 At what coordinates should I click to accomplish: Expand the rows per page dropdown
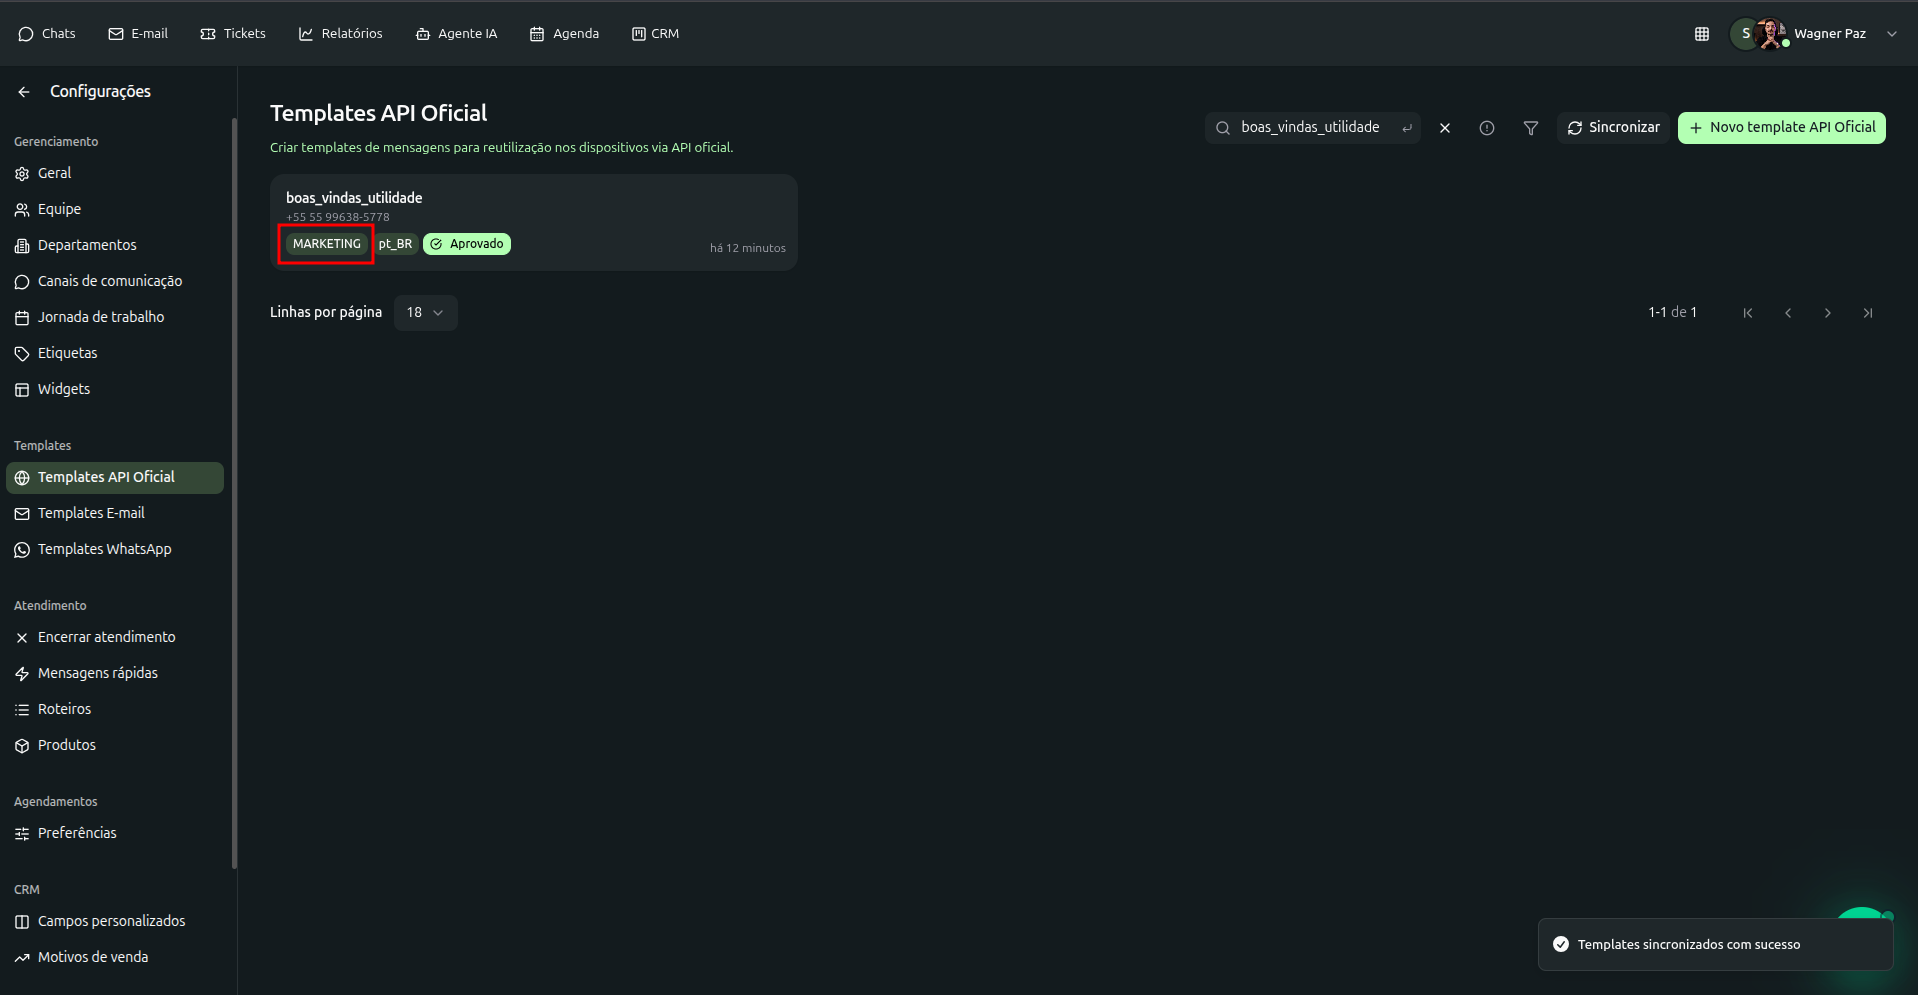[425, 313]
